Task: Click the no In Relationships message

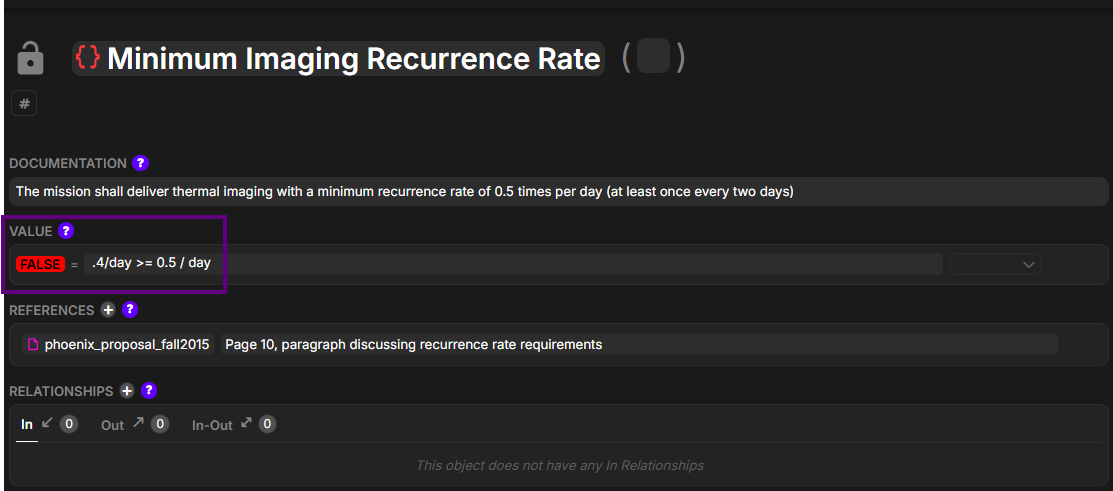Action: [x=560, y=465]
